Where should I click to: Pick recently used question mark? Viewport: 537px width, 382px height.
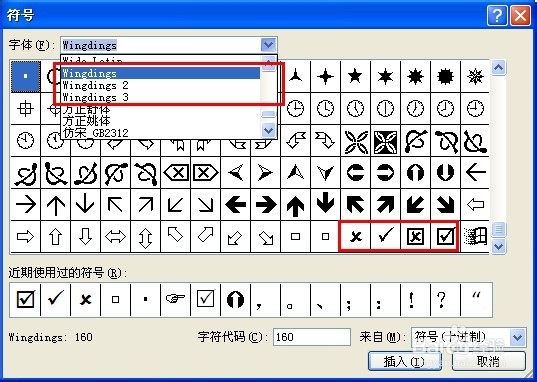click(x=446, y=299)
